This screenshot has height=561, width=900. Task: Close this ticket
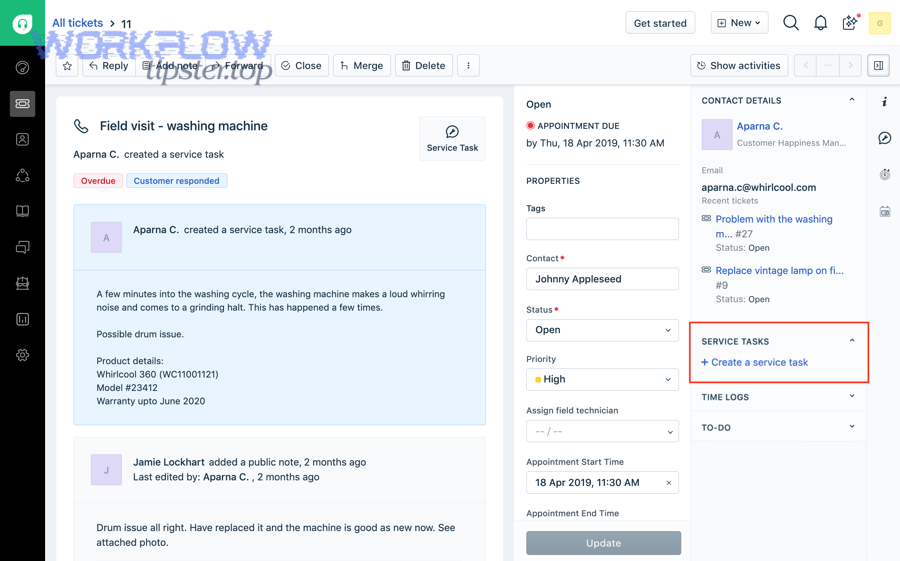[x=301, y=66]
